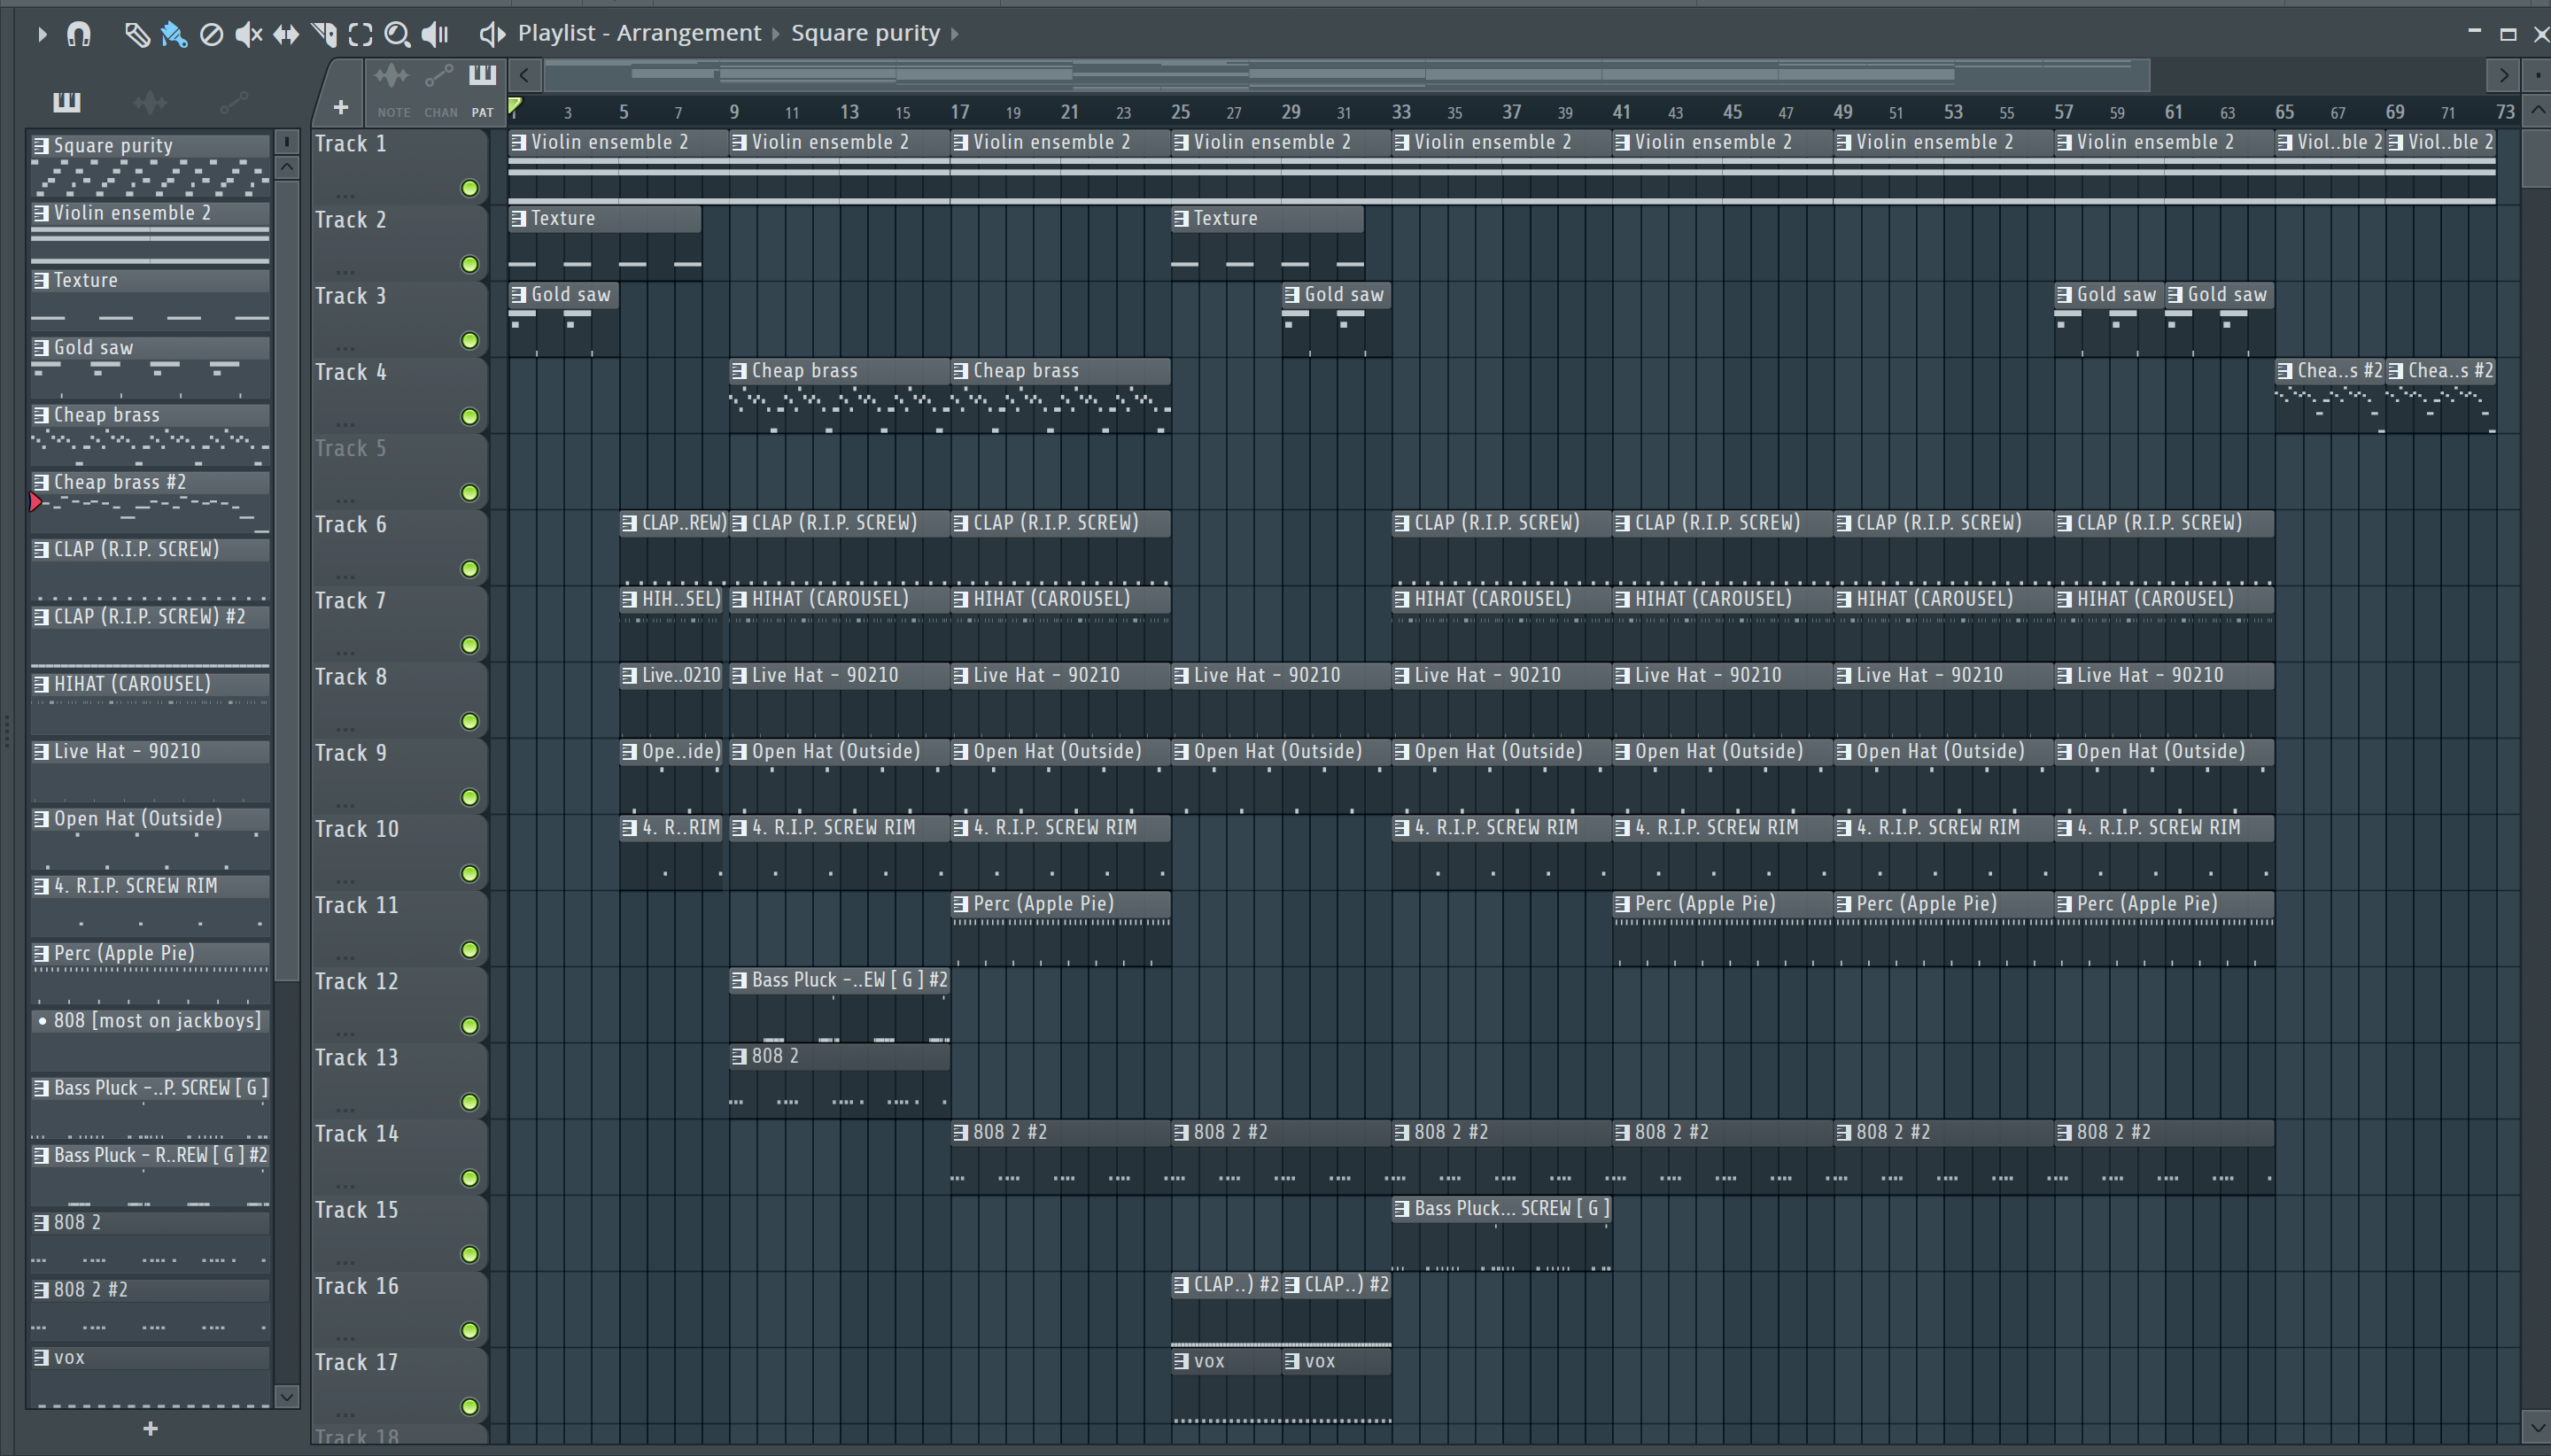2551x1456 pixels.
Task: Click the vertical track scrollbar thumb
Action: coord(2536,156)
